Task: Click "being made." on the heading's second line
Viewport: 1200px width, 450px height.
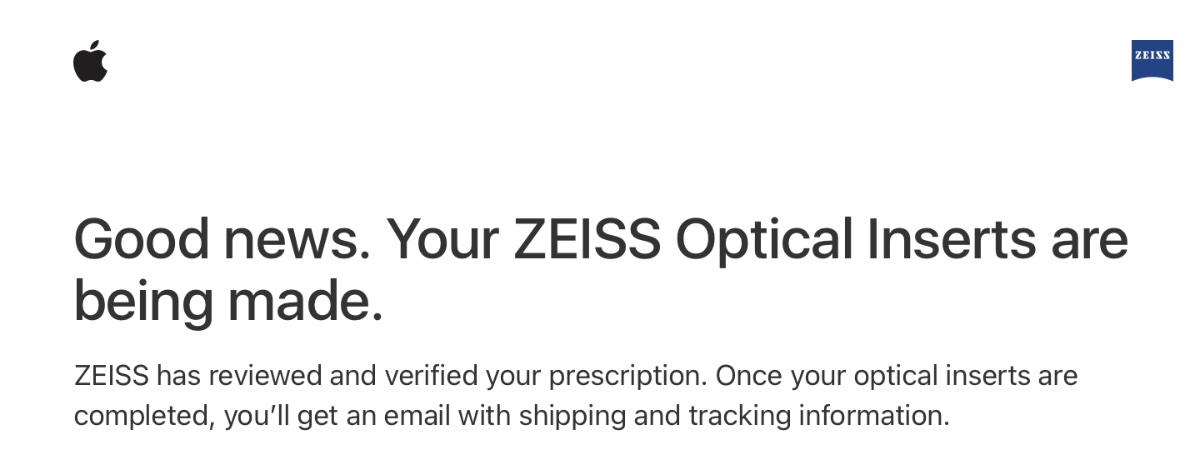Action: 228,302
